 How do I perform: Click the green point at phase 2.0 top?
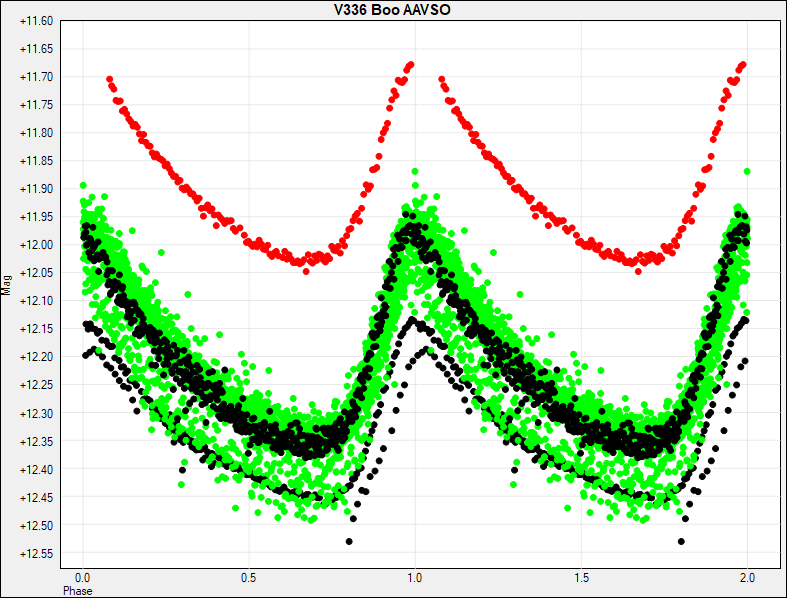747,172
